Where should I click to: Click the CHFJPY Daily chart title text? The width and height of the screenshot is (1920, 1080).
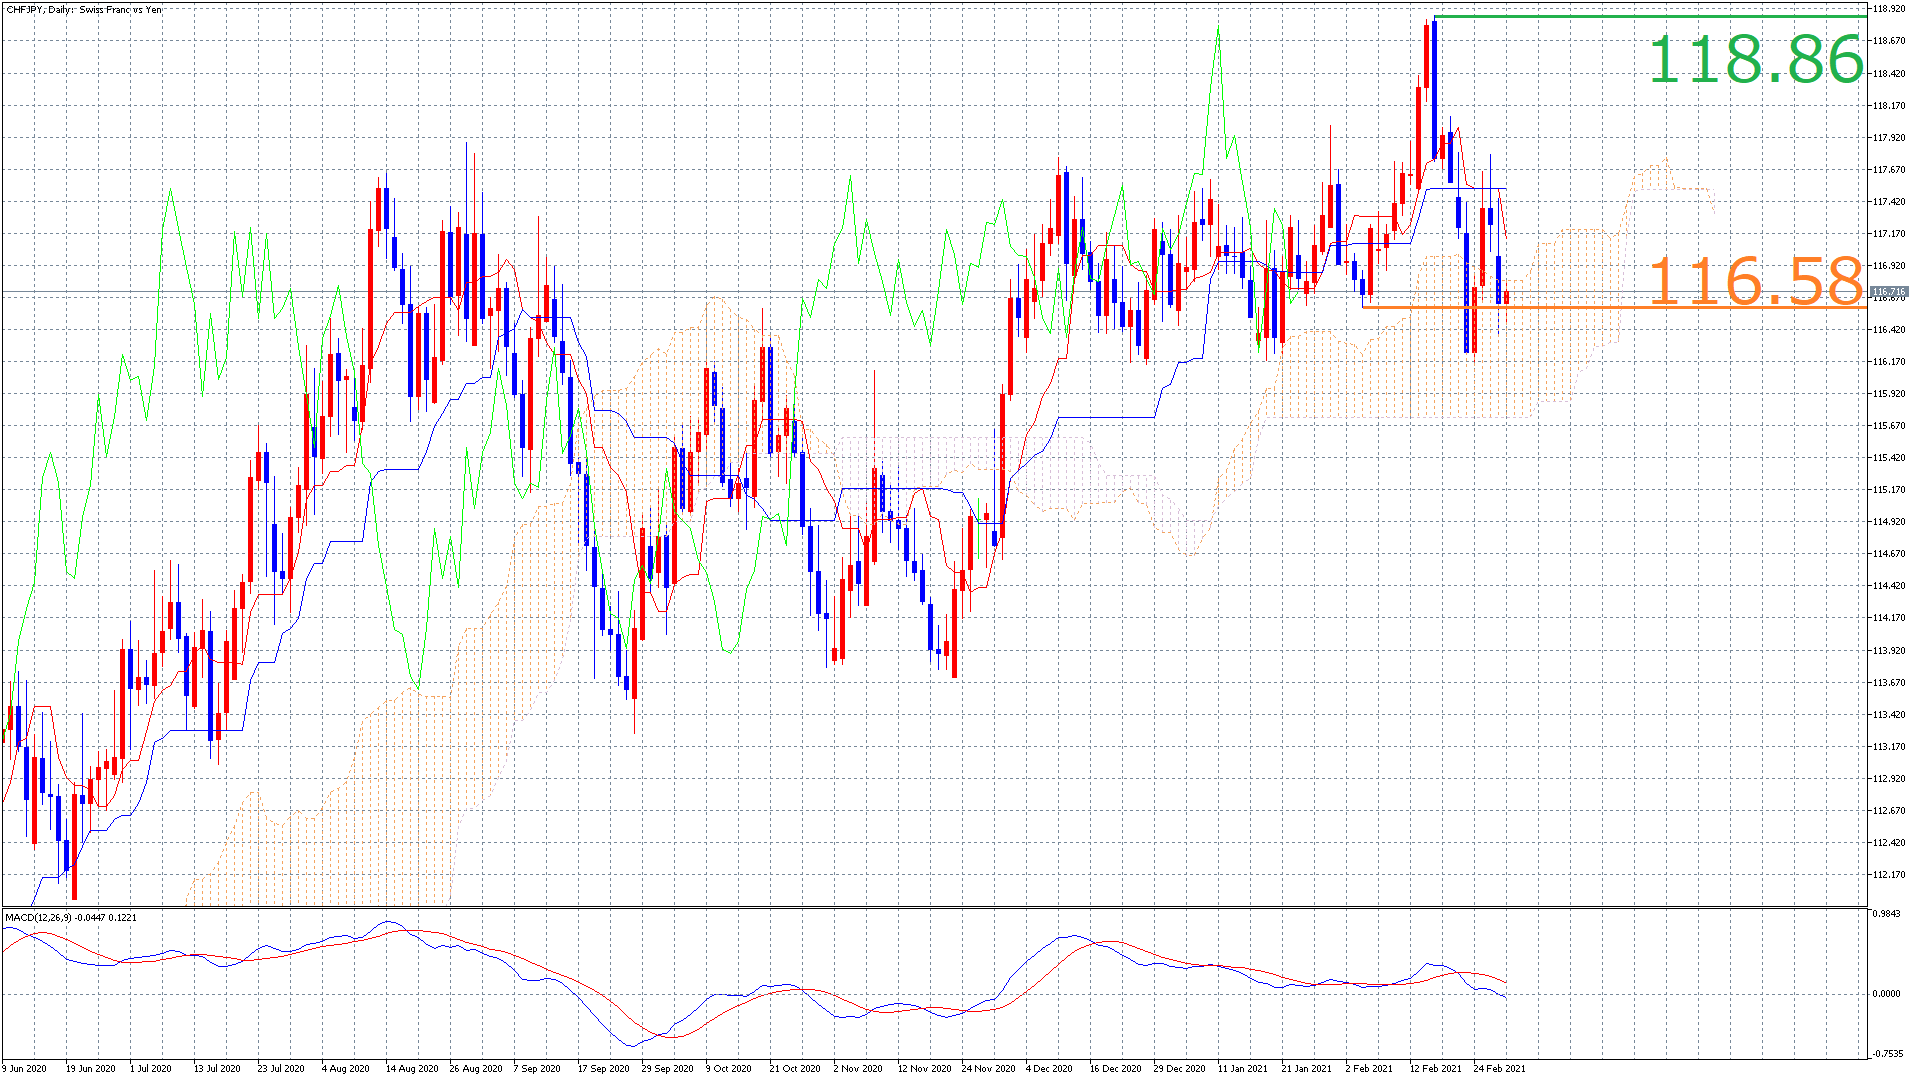pos(84,10)
